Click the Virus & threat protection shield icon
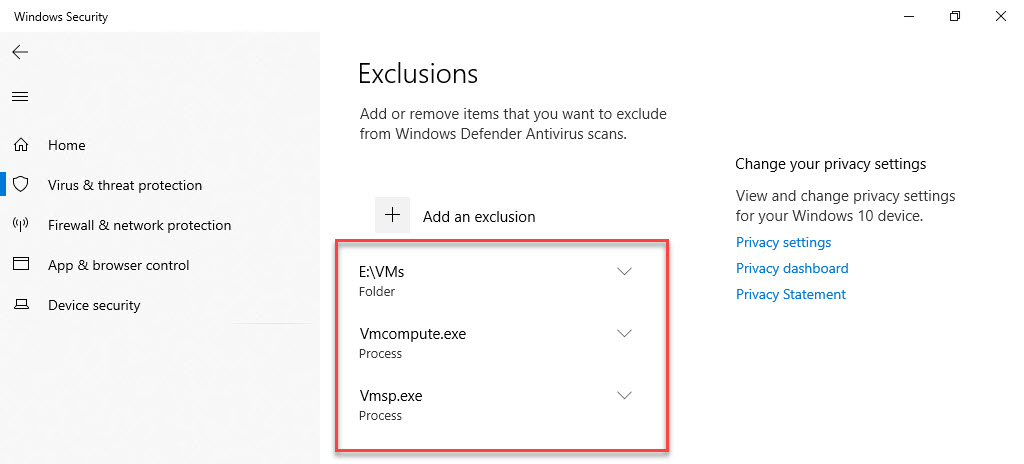1024x464 pixels. 20,185
